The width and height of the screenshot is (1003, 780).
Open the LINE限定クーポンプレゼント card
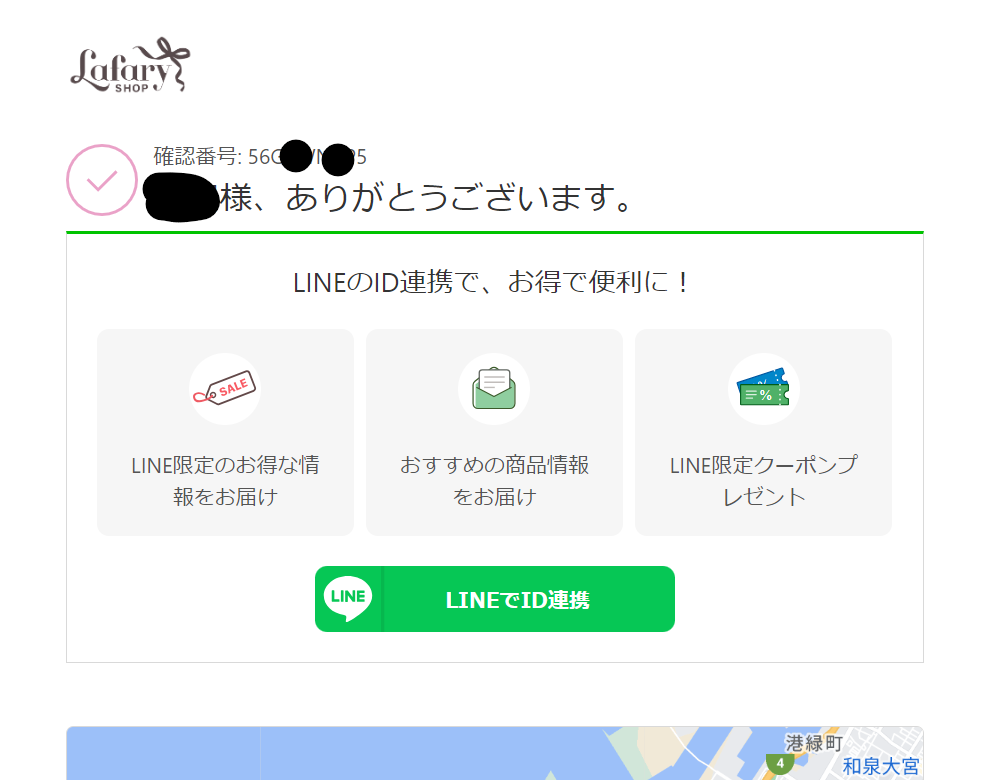[763, 433]
